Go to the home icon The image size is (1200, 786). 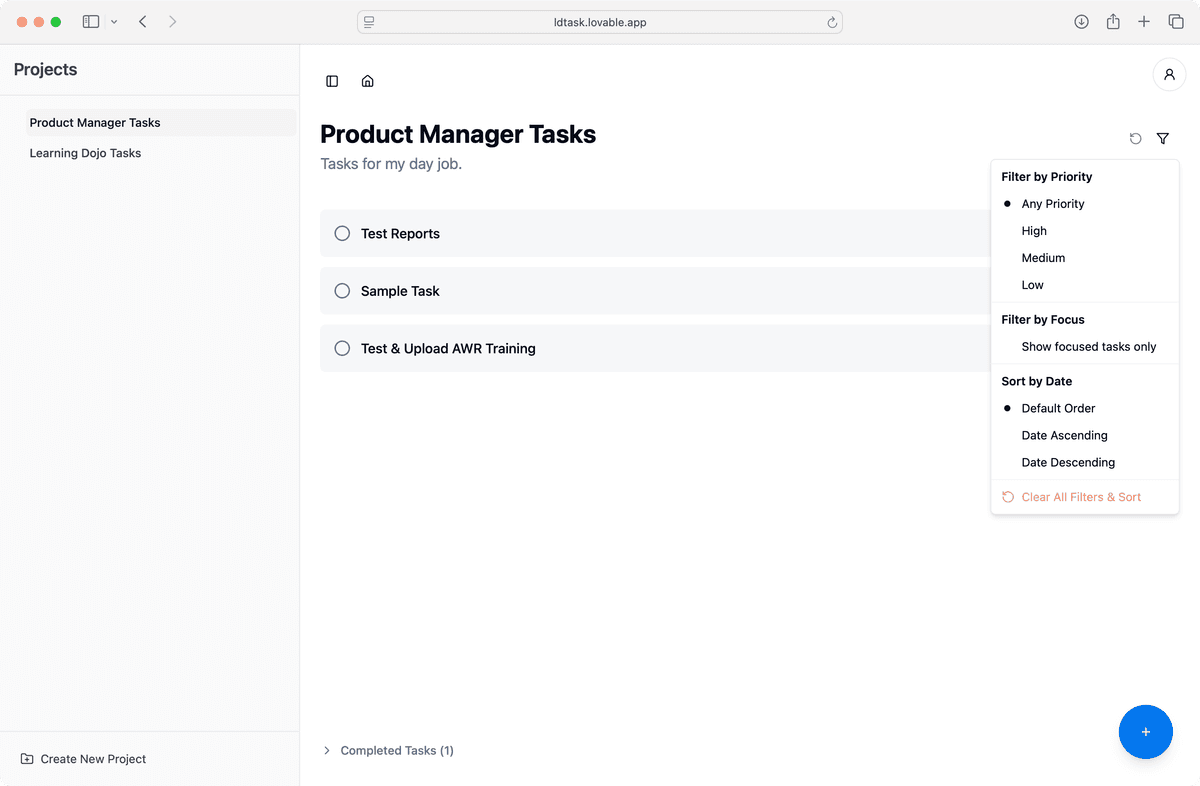click(367, 81)
